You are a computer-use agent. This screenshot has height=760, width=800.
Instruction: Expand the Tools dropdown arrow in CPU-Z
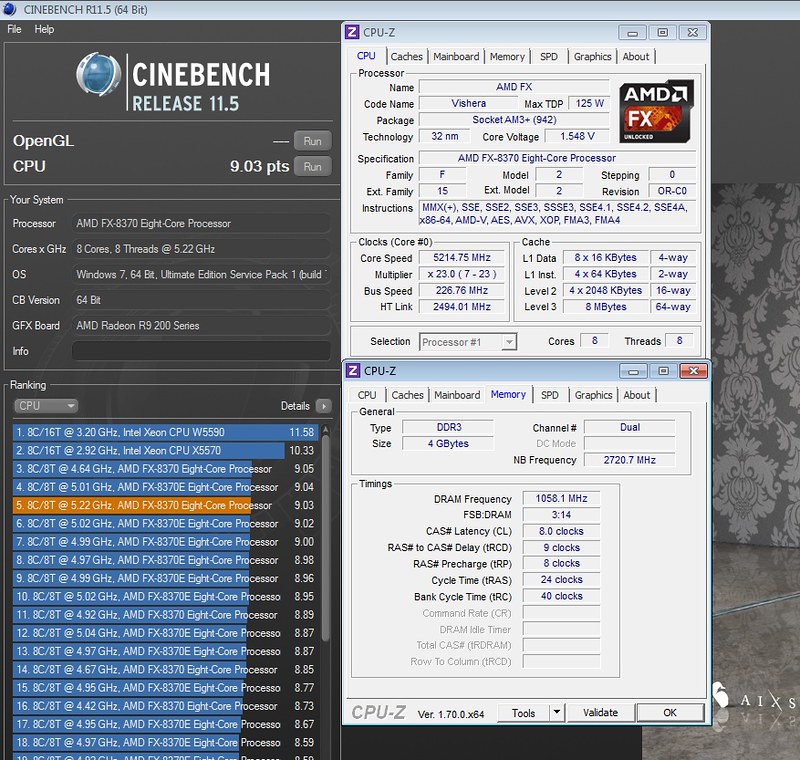pos(557,713)
